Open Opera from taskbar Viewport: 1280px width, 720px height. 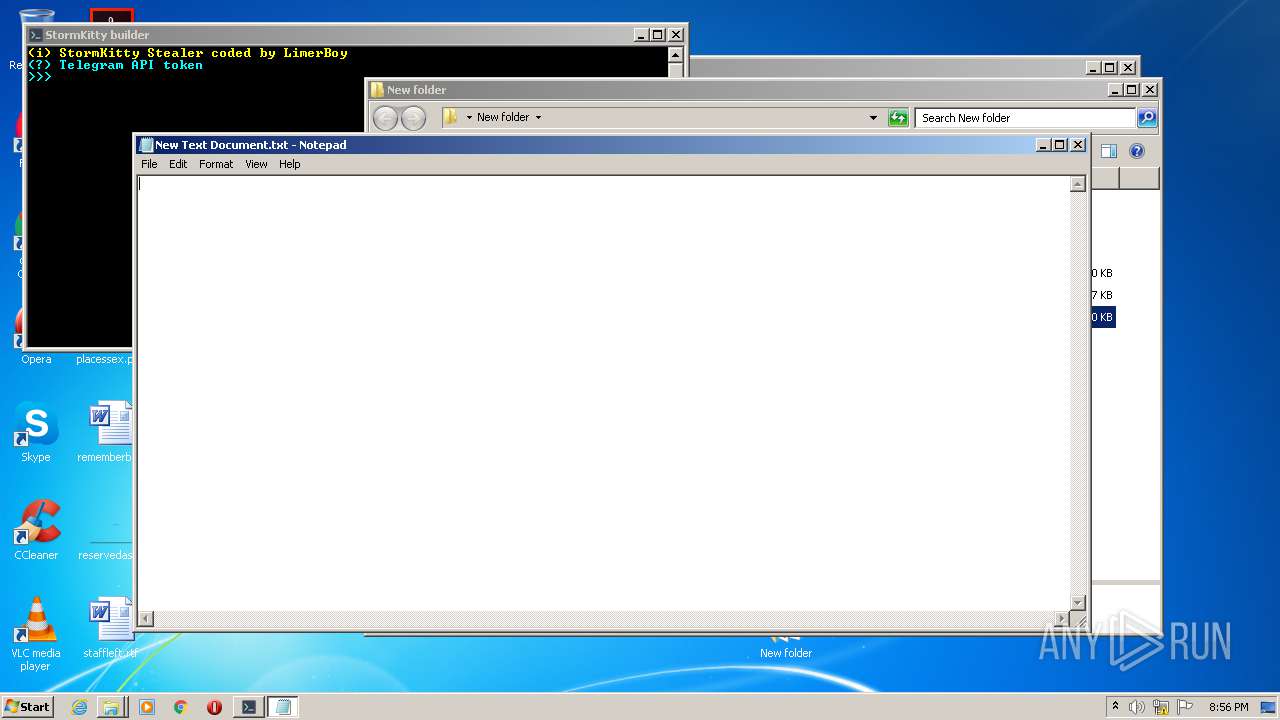coord(214,707)
